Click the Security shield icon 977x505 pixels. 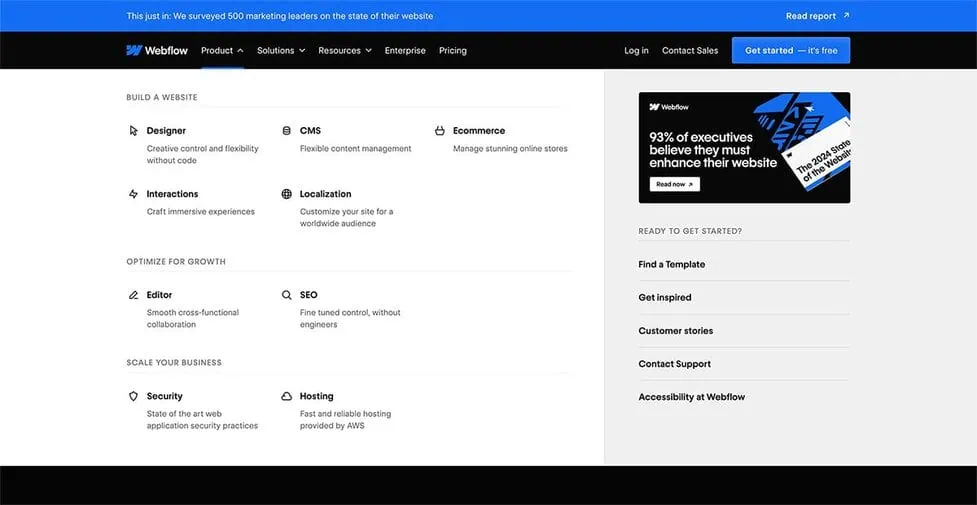click(x=133, y=396)
